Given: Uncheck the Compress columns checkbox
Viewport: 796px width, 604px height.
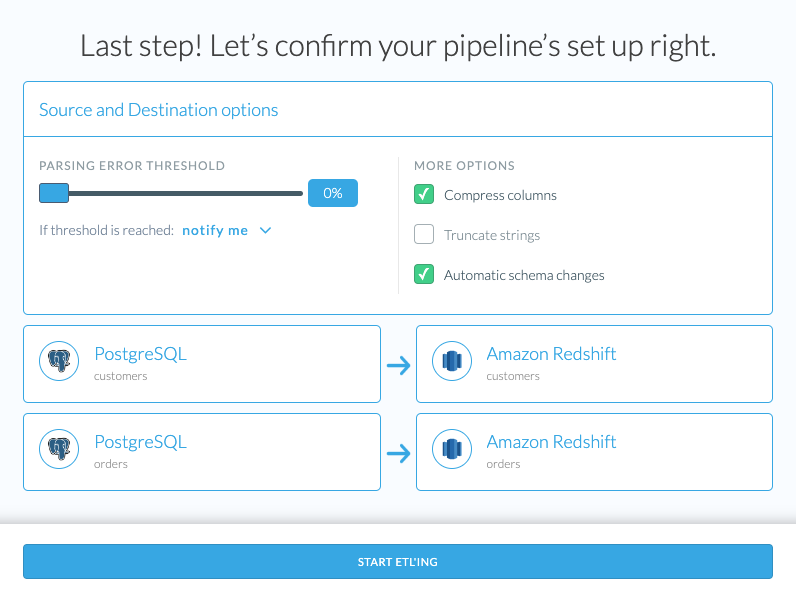Looking at the screenshot, I should pyautogui.click(x=424, y=194).
